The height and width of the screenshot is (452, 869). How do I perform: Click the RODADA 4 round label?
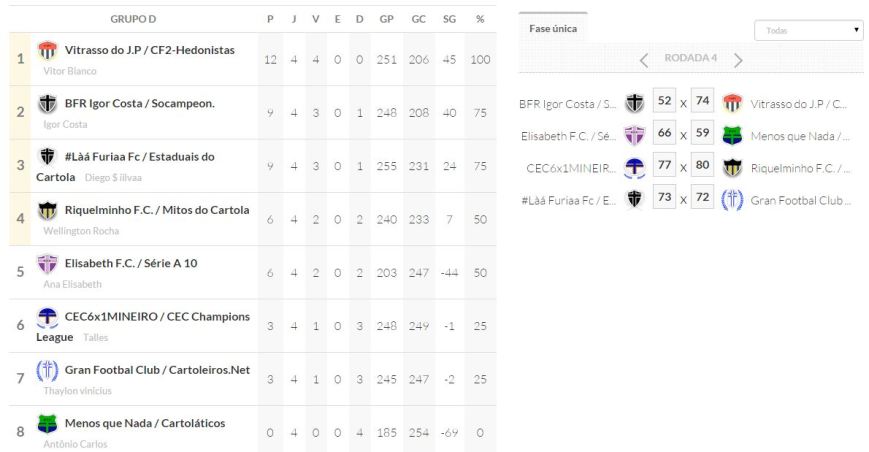point(691,58)
